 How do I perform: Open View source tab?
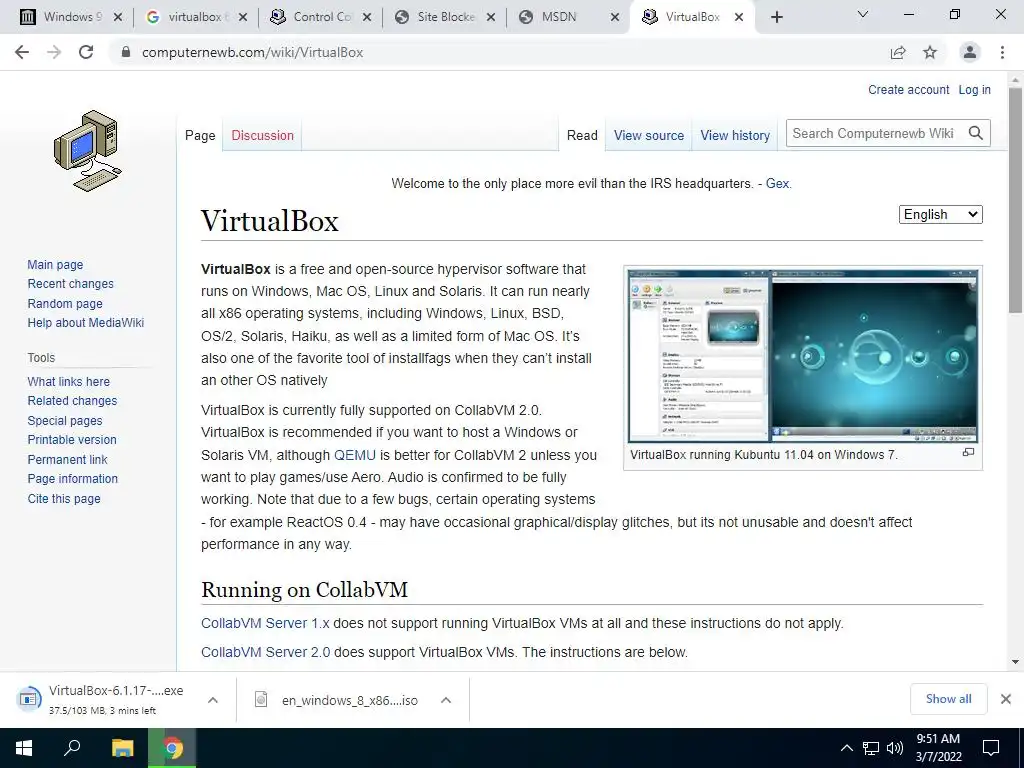pos(648,135)
